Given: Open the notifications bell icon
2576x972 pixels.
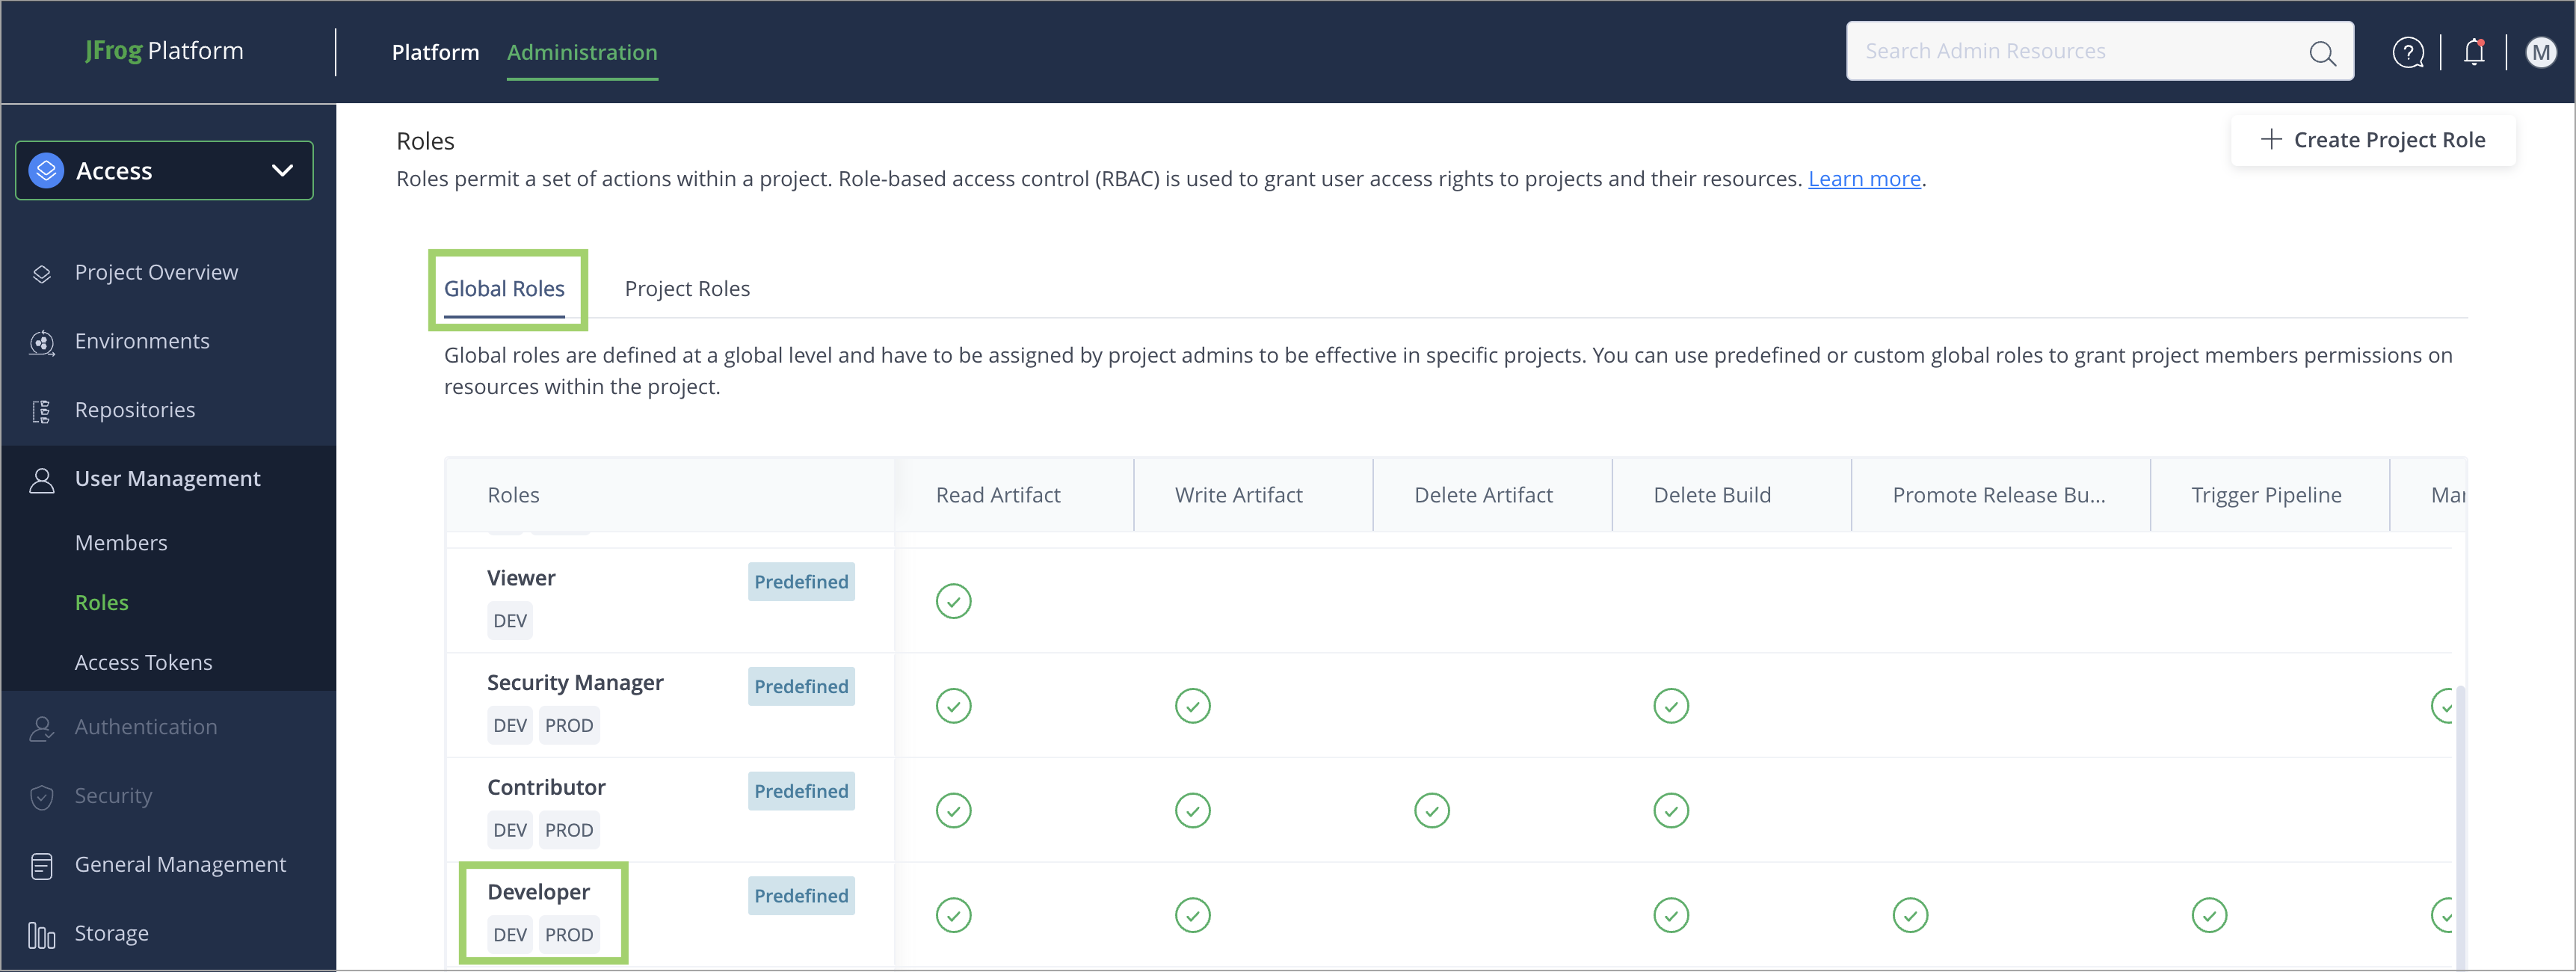Looking at the screenshot, I should coord(2473,52).
